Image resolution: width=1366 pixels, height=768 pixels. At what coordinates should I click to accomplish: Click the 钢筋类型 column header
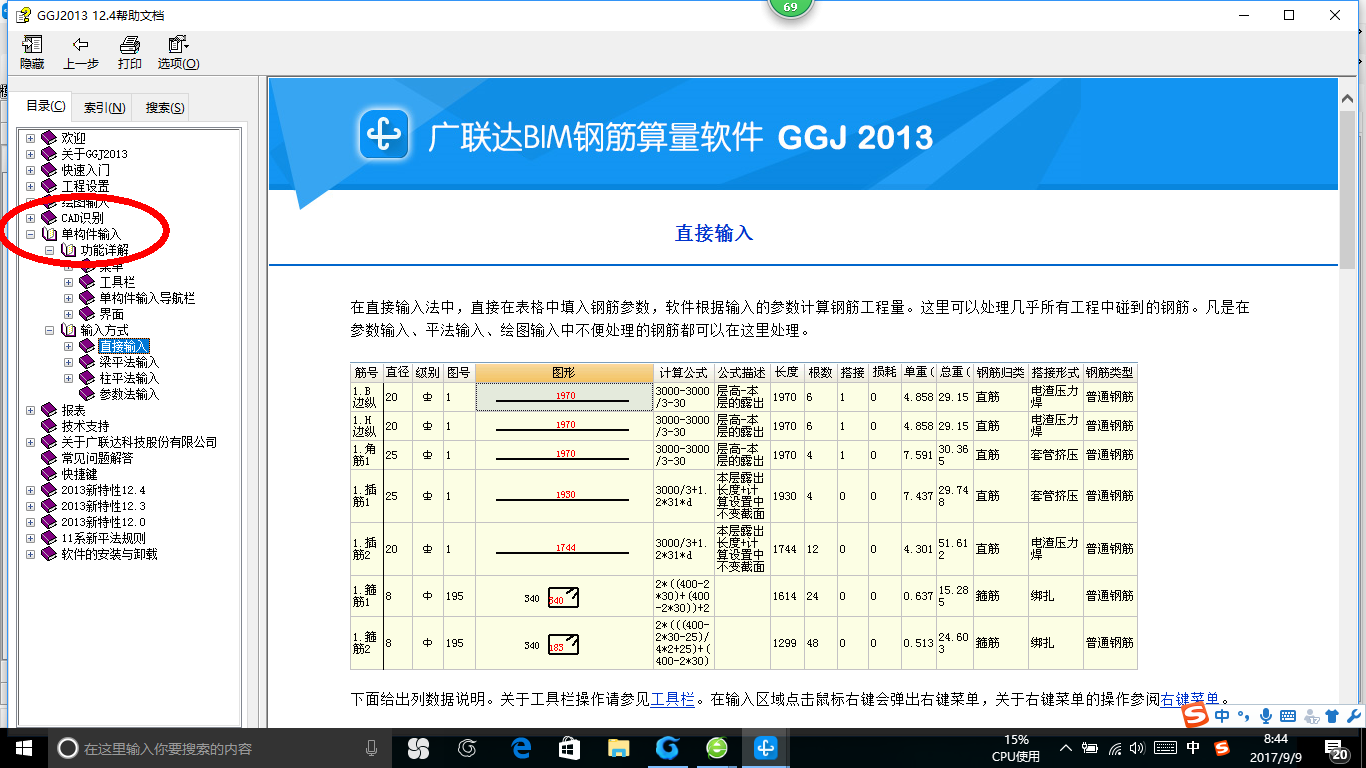[x=1109, y=372]
